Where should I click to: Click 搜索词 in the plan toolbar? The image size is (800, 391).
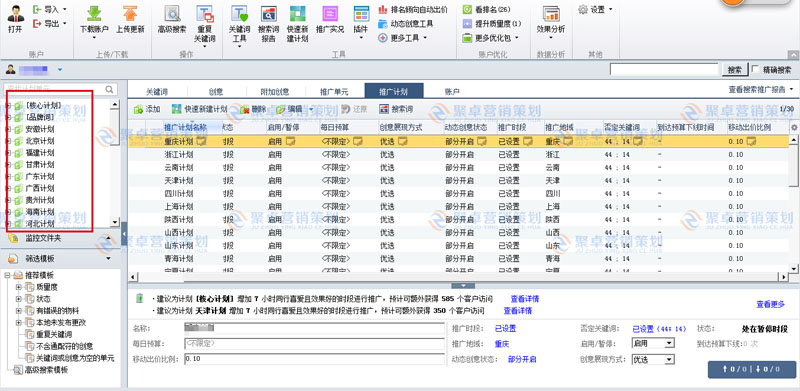(x=396, y=109)
